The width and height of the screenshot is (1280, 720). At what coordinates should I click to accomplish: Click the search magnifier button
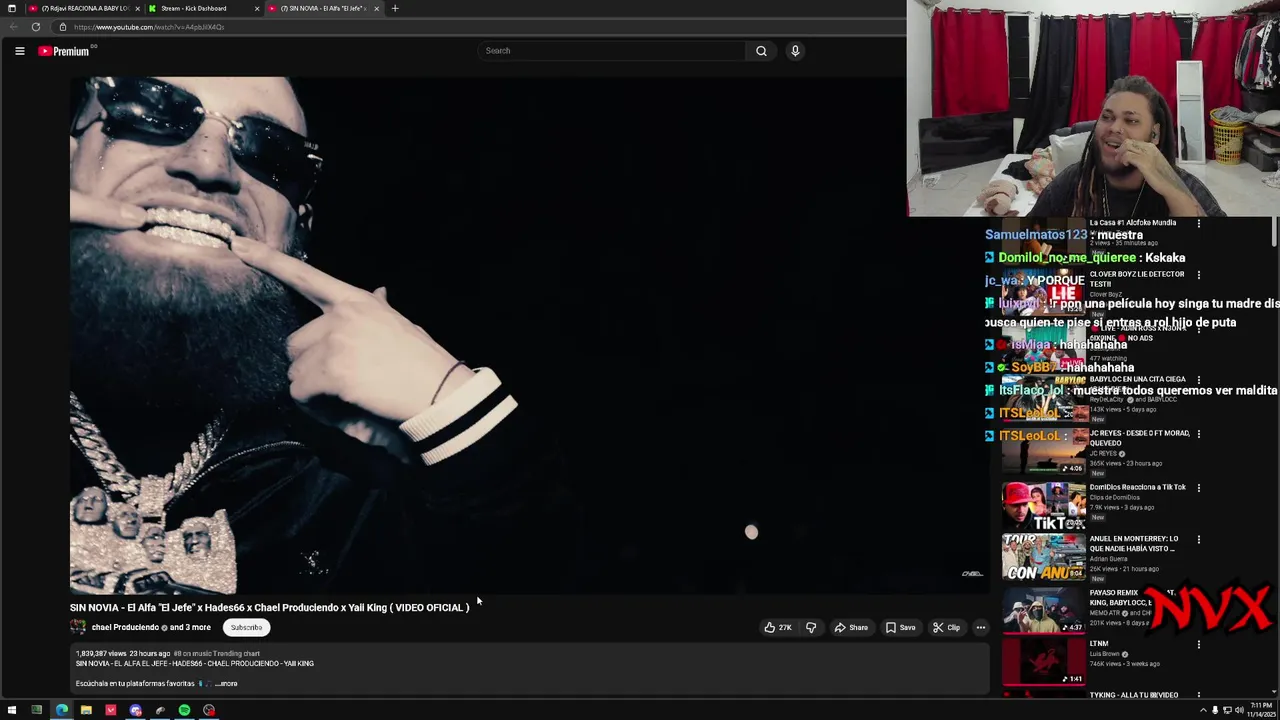761,51
